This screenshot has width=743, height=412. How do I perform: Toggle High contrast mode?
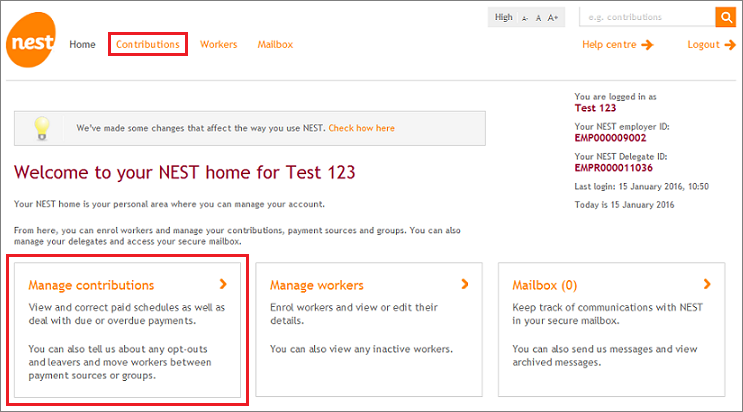tap(504, 18)
